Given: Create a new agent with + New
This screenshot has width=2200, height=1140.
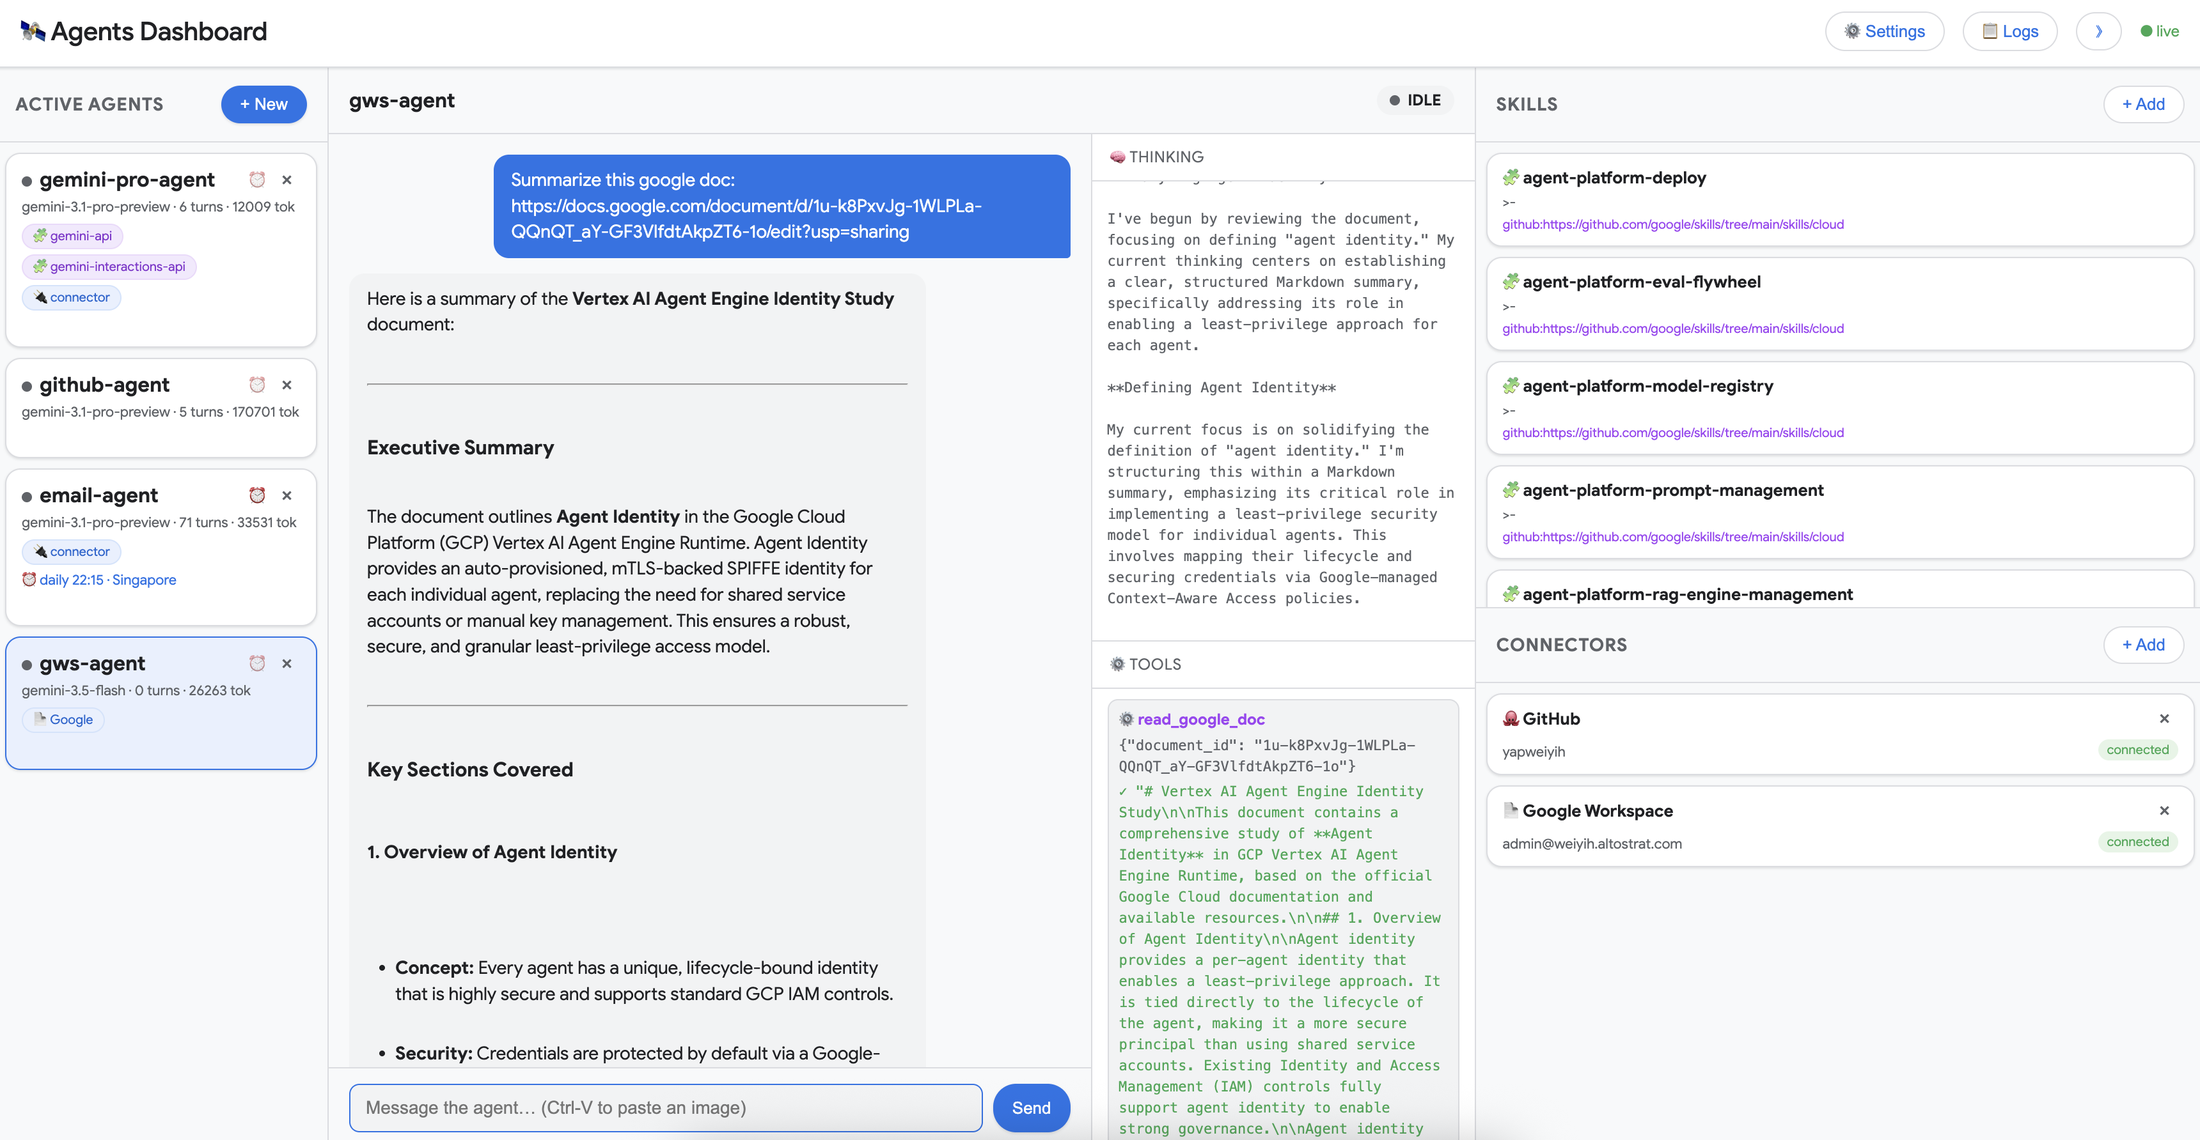Looking at the screenshot, I should pos(264,104).
